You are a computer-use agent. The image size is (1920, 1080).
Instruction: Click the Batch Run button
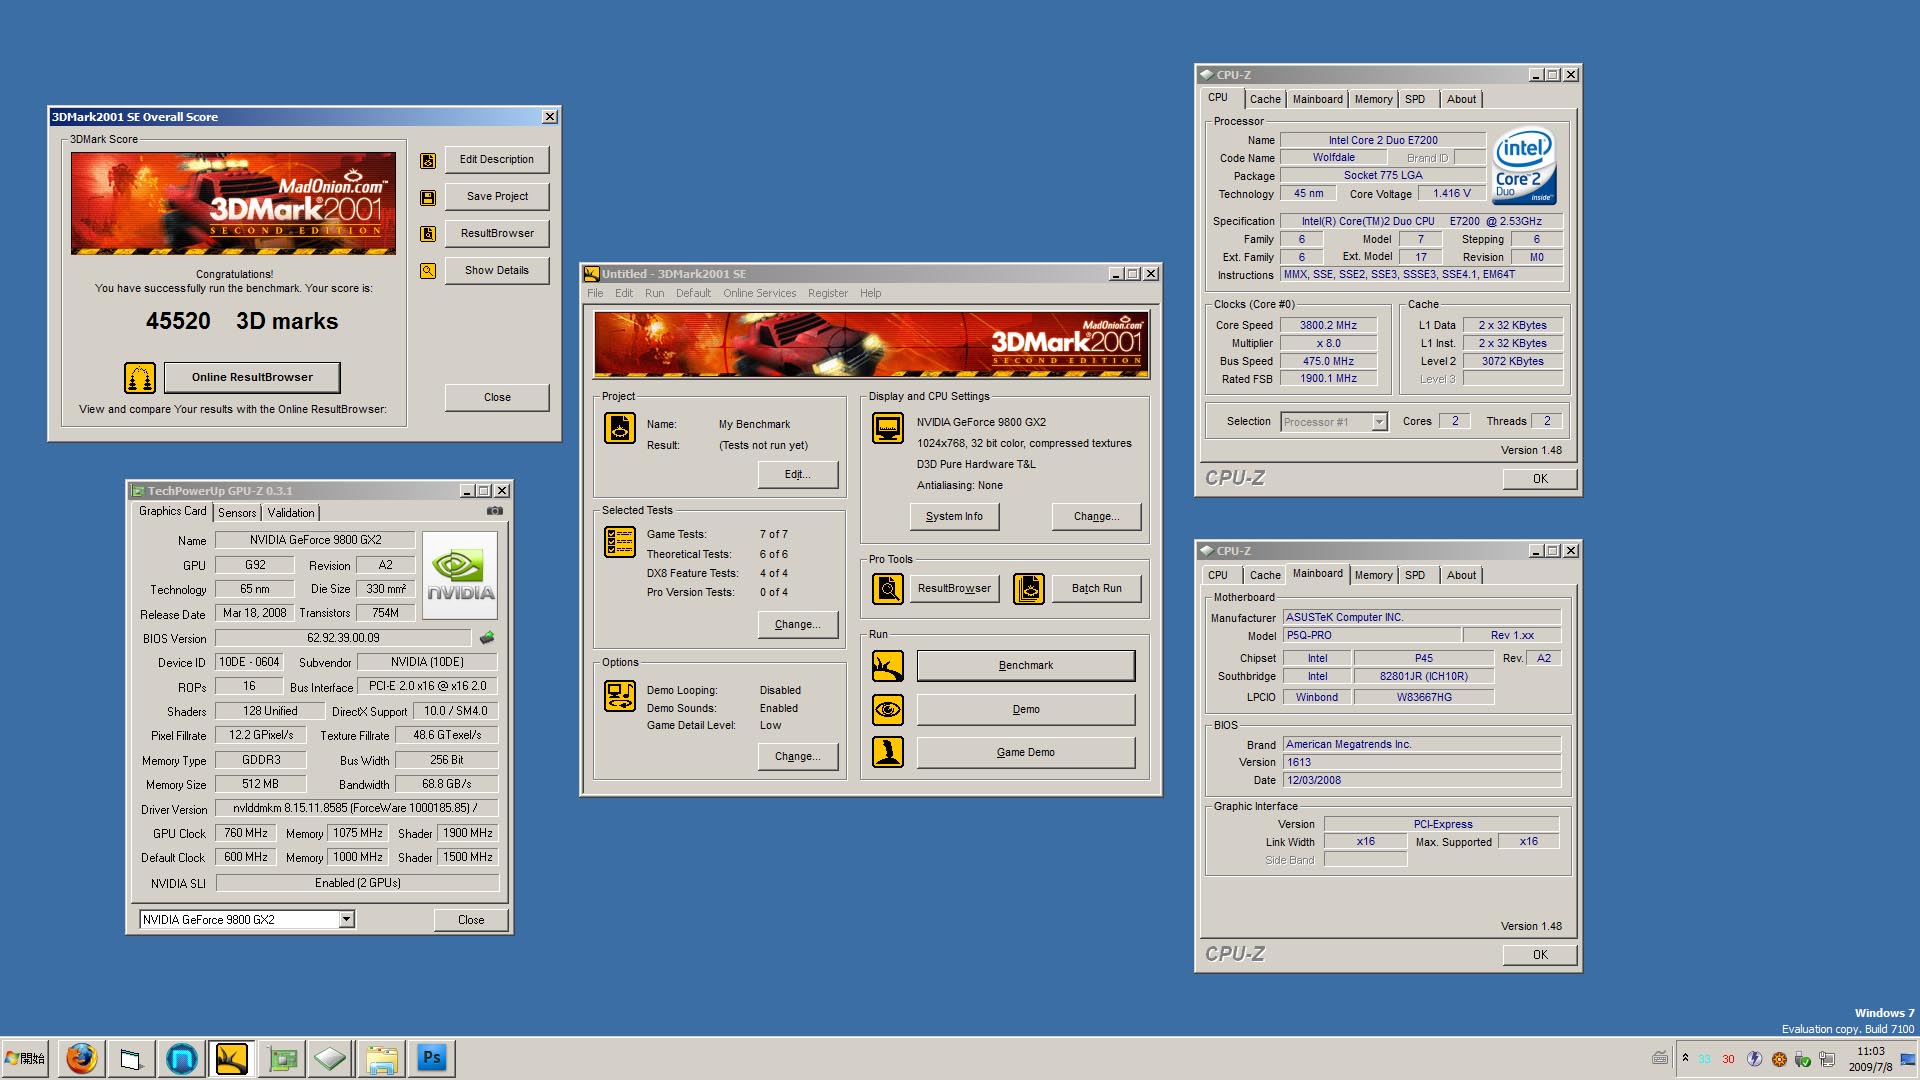(1097, 589)
